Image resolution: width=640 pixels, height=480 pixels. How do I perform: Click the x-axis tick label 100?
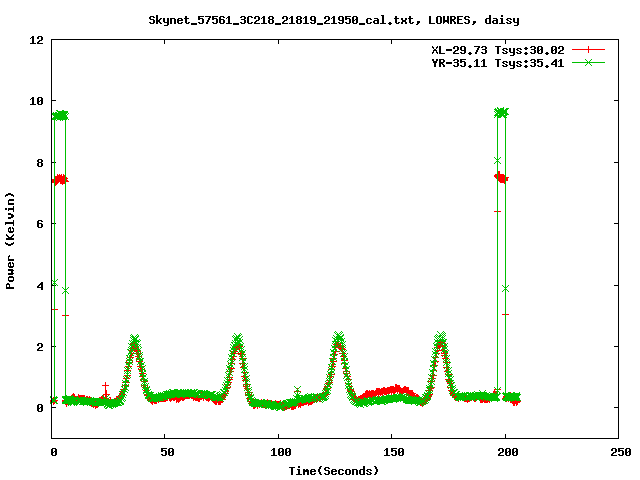[281, 452]
